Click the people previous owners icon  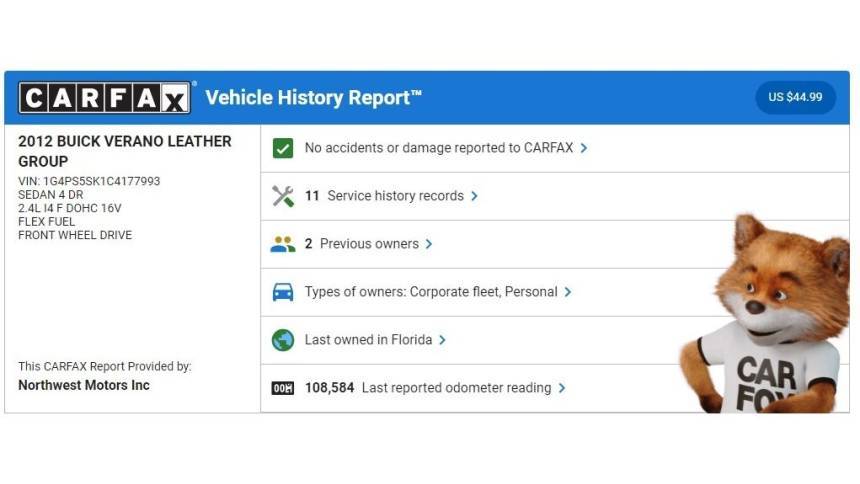tap(283, 244)
